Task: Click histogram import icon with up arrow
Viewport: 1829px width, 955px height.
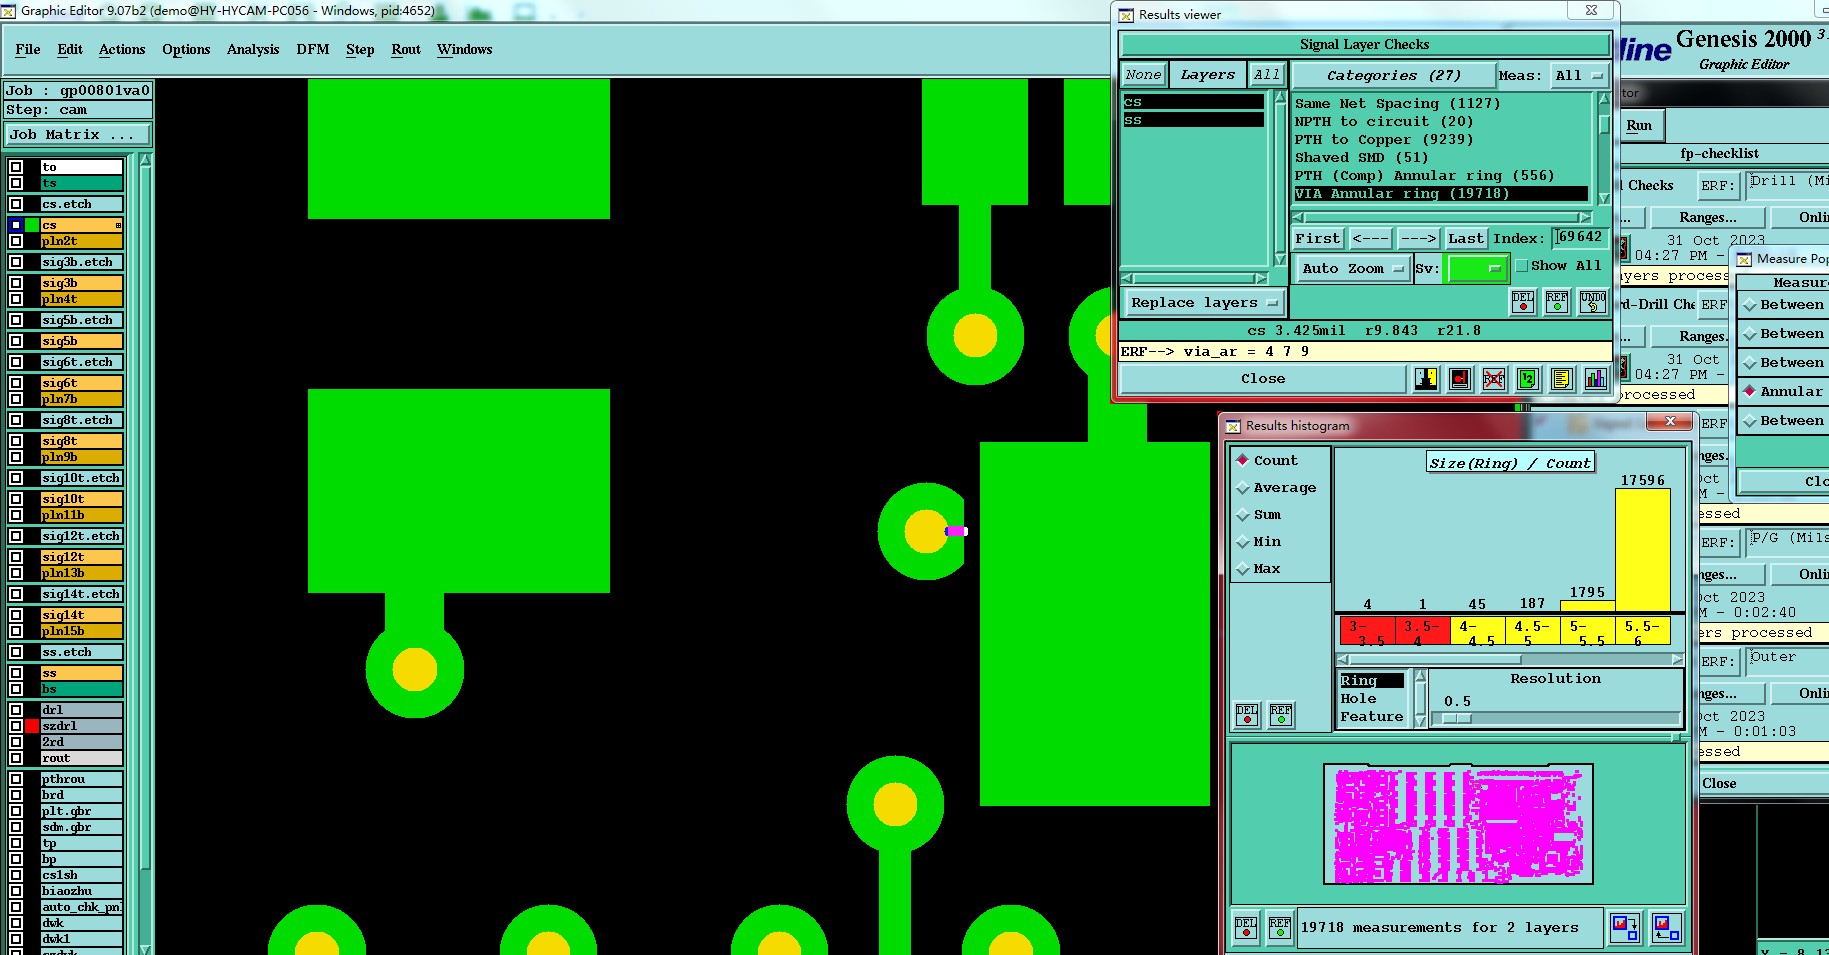Action: point(1666,928)
